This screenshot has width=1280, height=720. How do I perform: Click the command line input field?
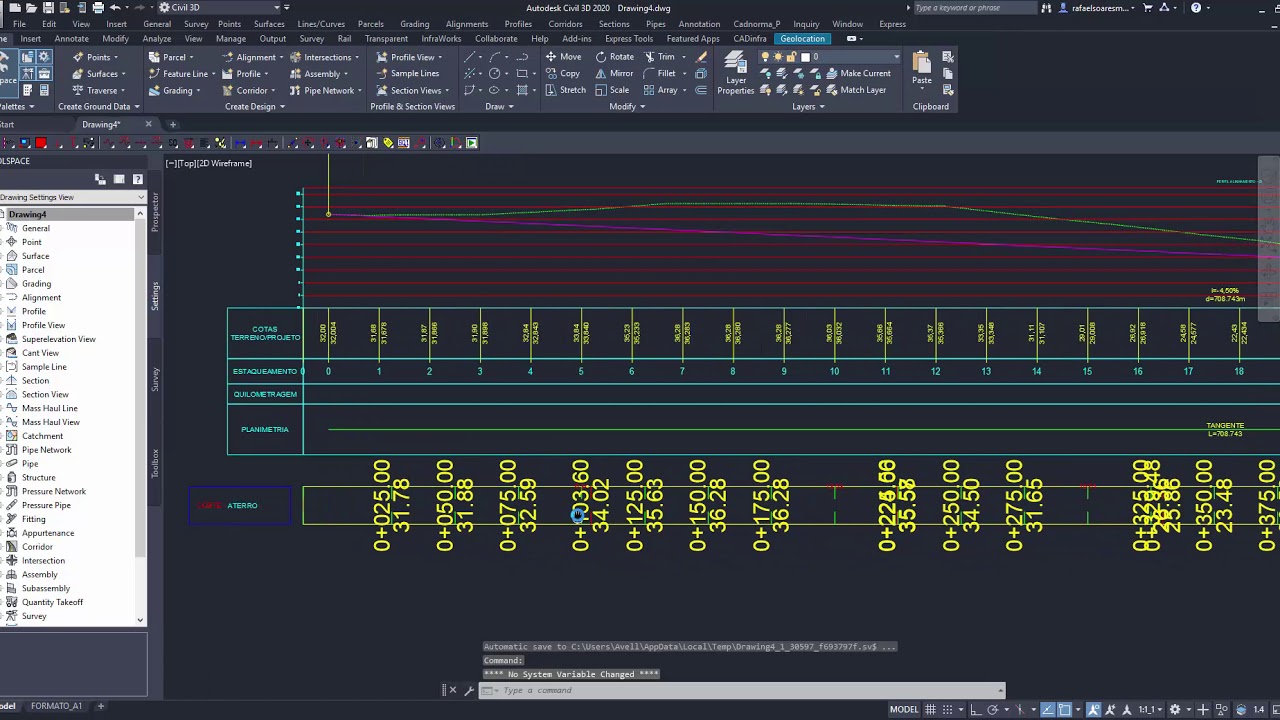[750, 690]
